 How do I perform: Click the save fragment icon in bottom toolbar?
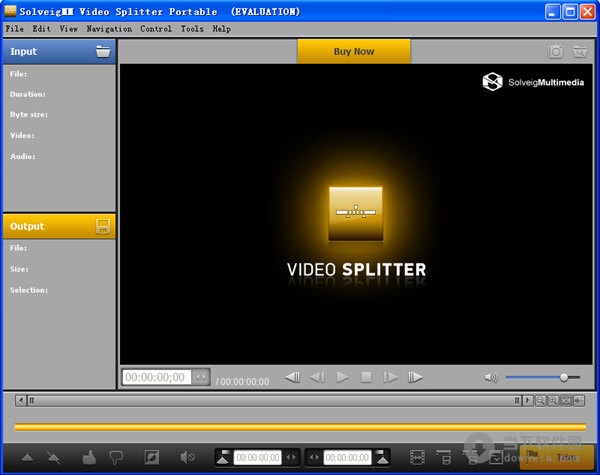pyautogui.click(x=444, y=457)
